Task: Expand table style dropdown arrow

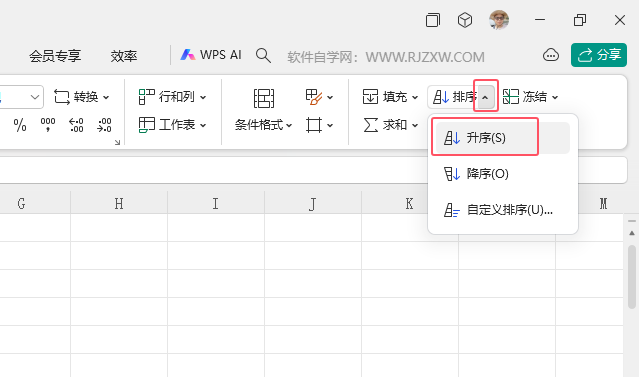Action: [330, 97]
